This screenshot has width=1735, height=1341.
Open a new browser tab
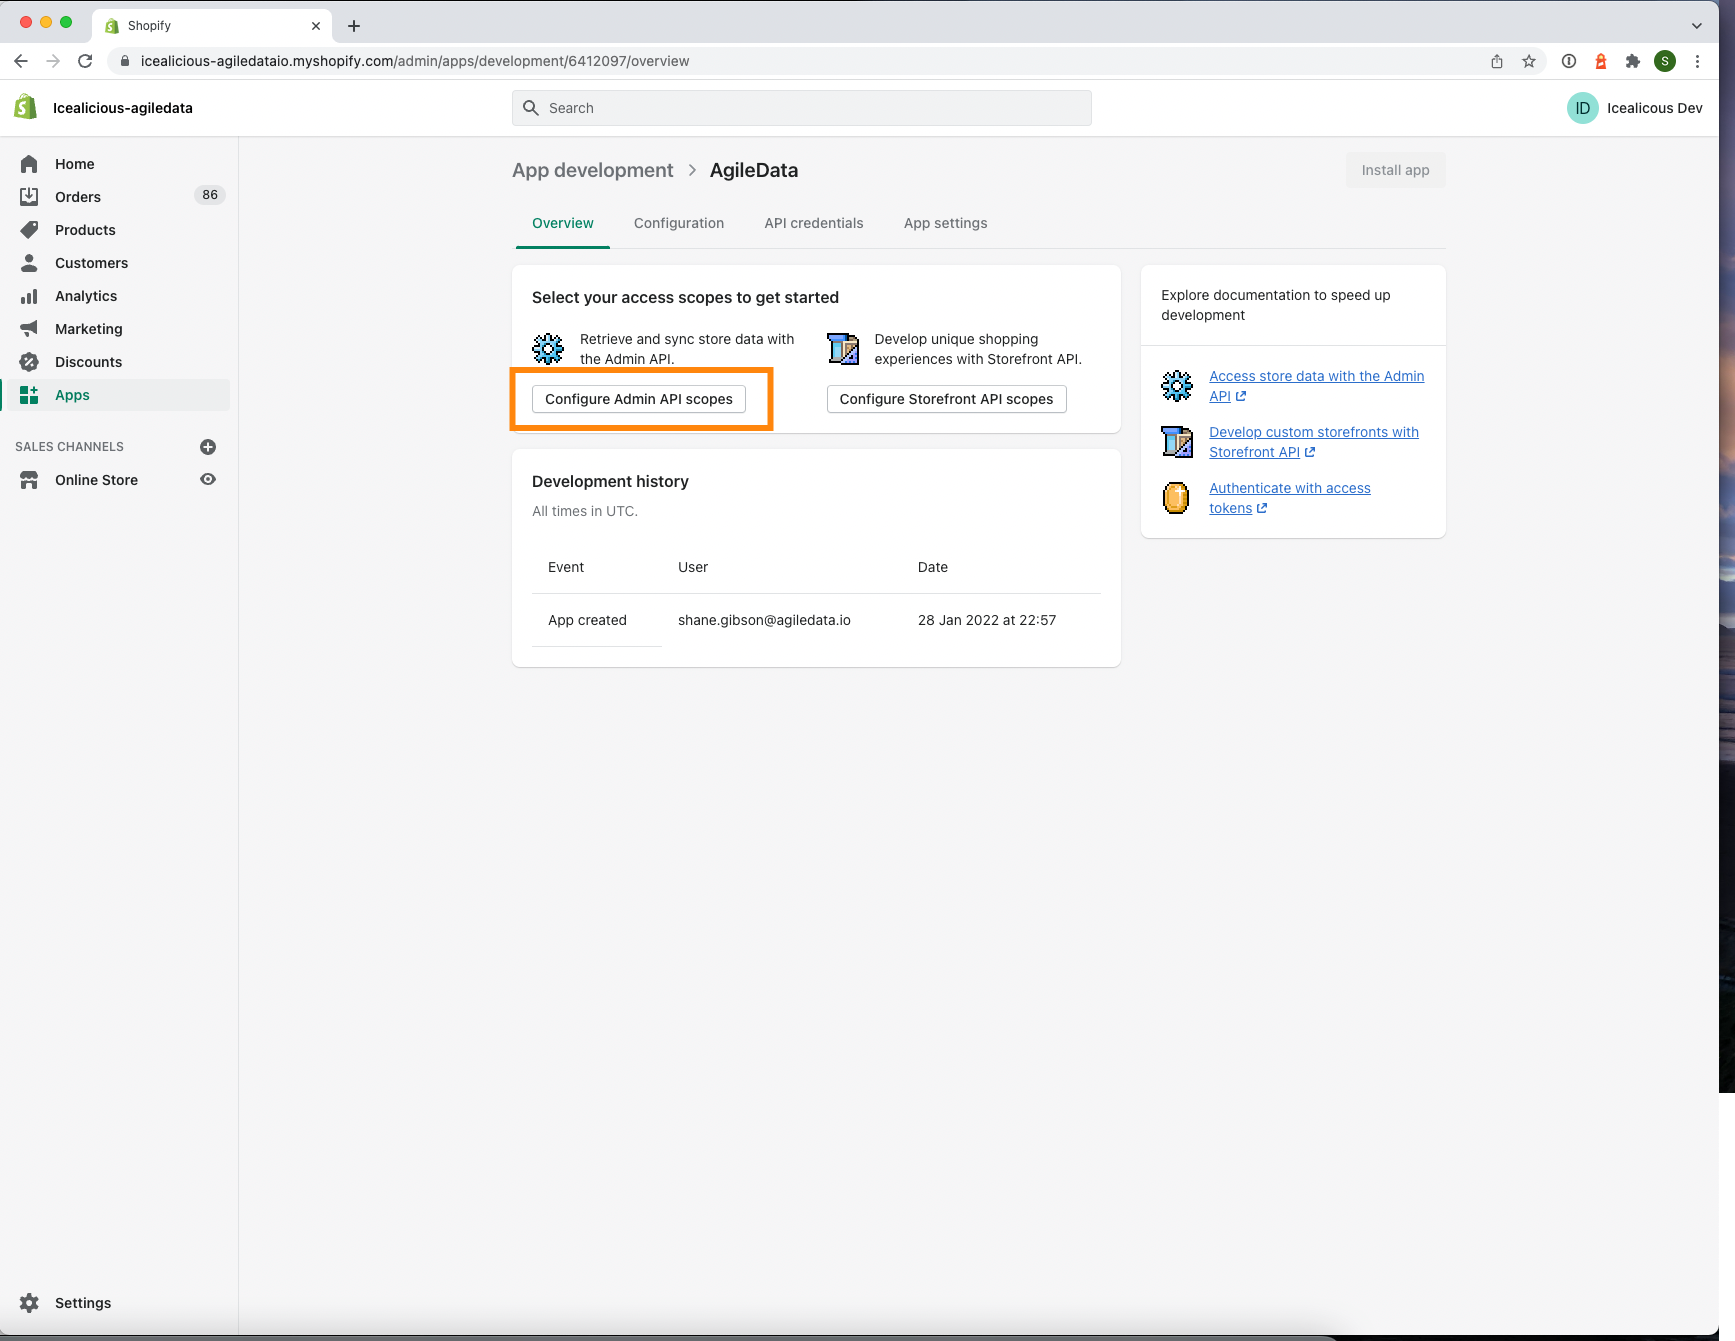tap(354, 26)
